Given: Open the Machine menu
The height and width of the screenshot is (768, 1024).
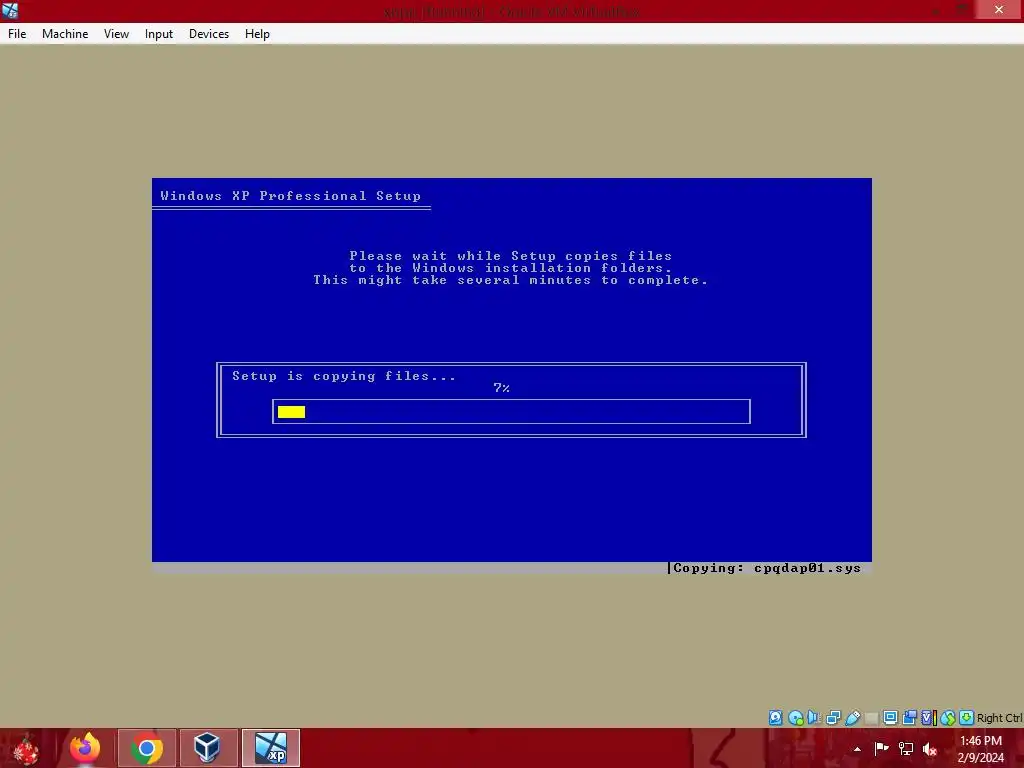Looking at the screenshot, I should [x=65, y=34].
